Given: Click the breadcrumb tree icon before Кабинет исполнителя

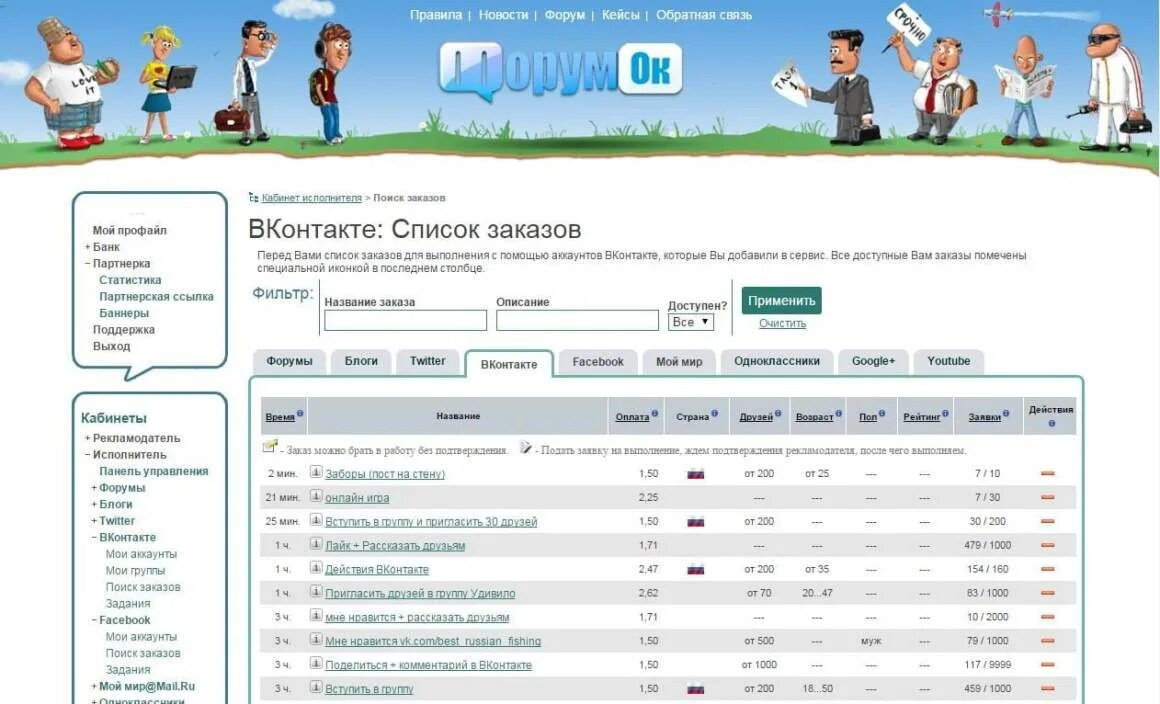Looking at the screenshot, I should coord(254,197).
